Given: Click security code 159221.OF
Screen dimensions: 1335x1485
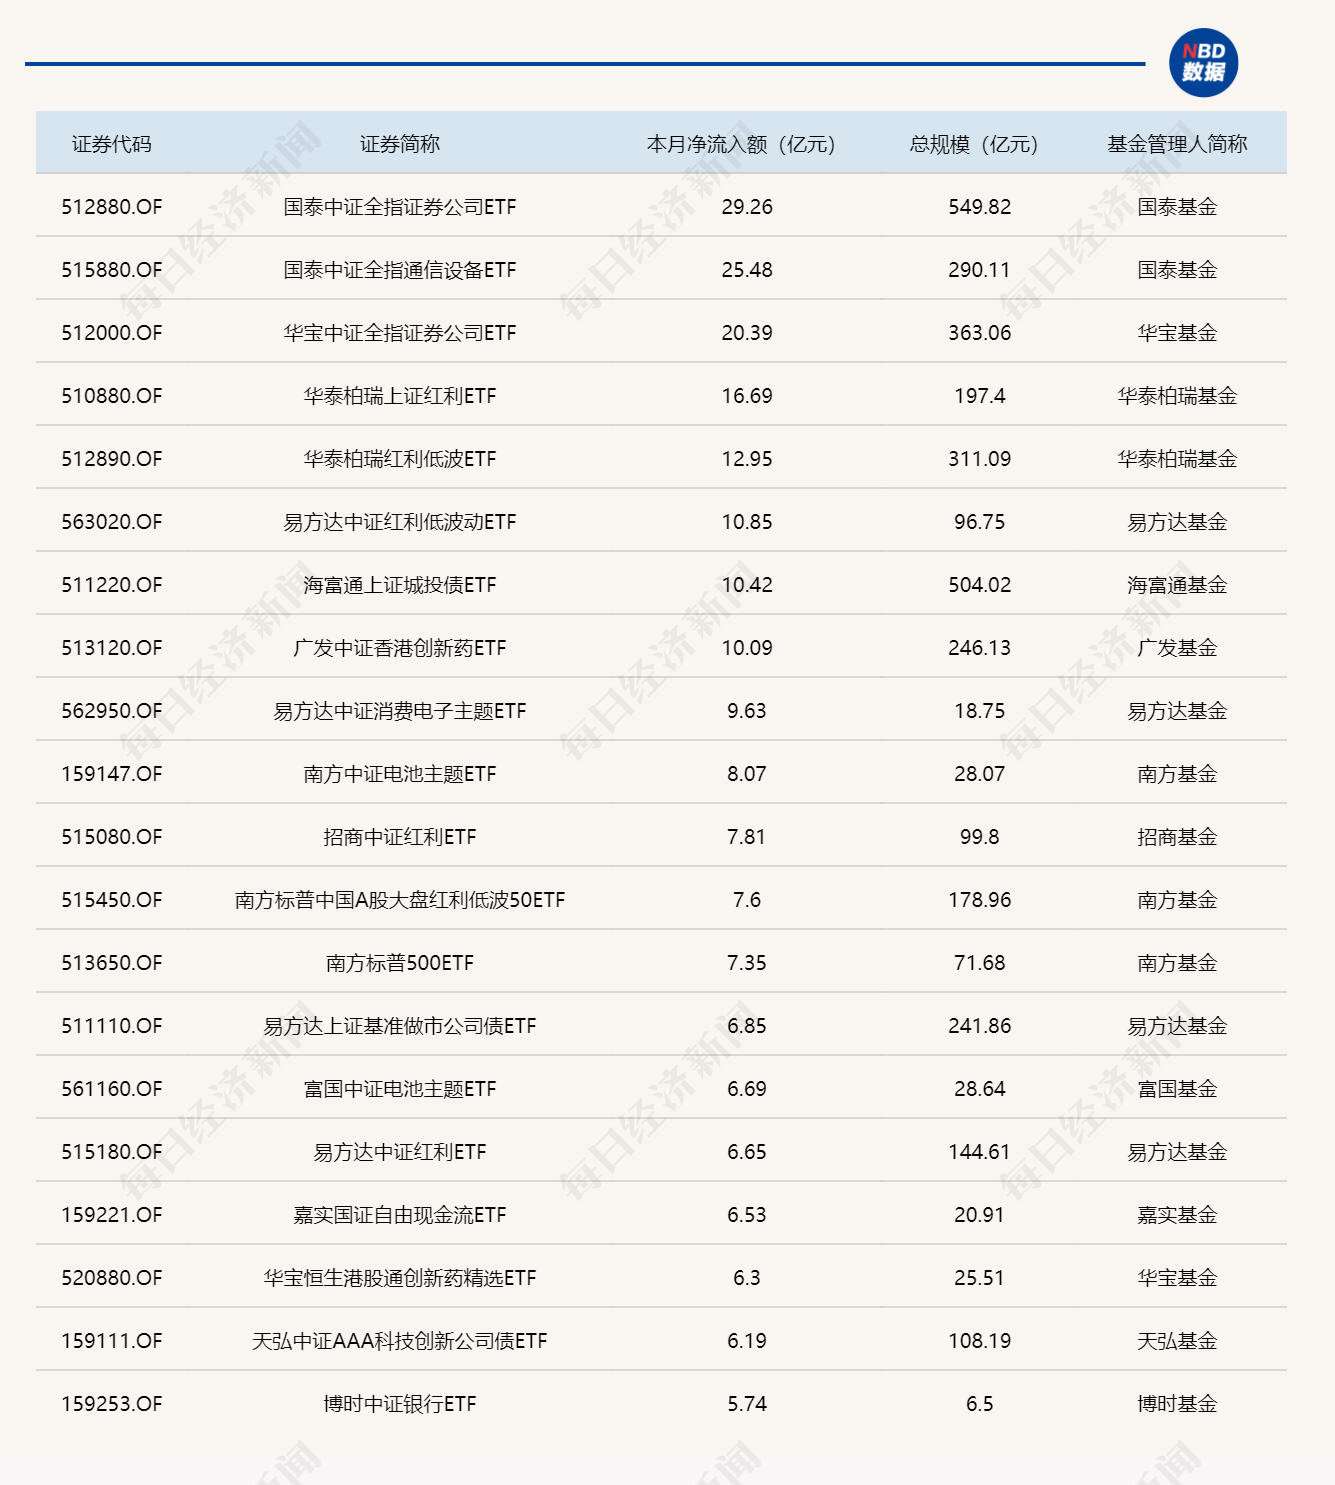Looking at the screenshot, I should tap(111, 1215).
